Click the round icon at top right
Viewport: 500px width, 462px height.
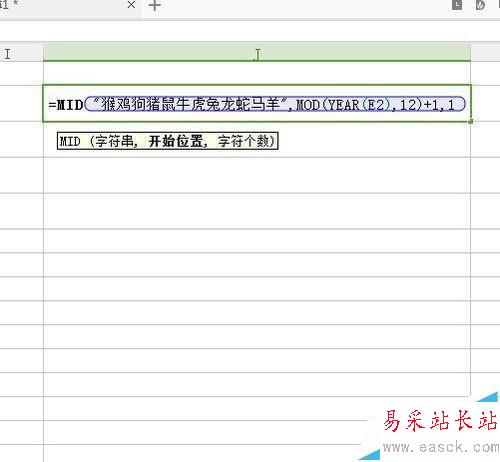point(480,5)
